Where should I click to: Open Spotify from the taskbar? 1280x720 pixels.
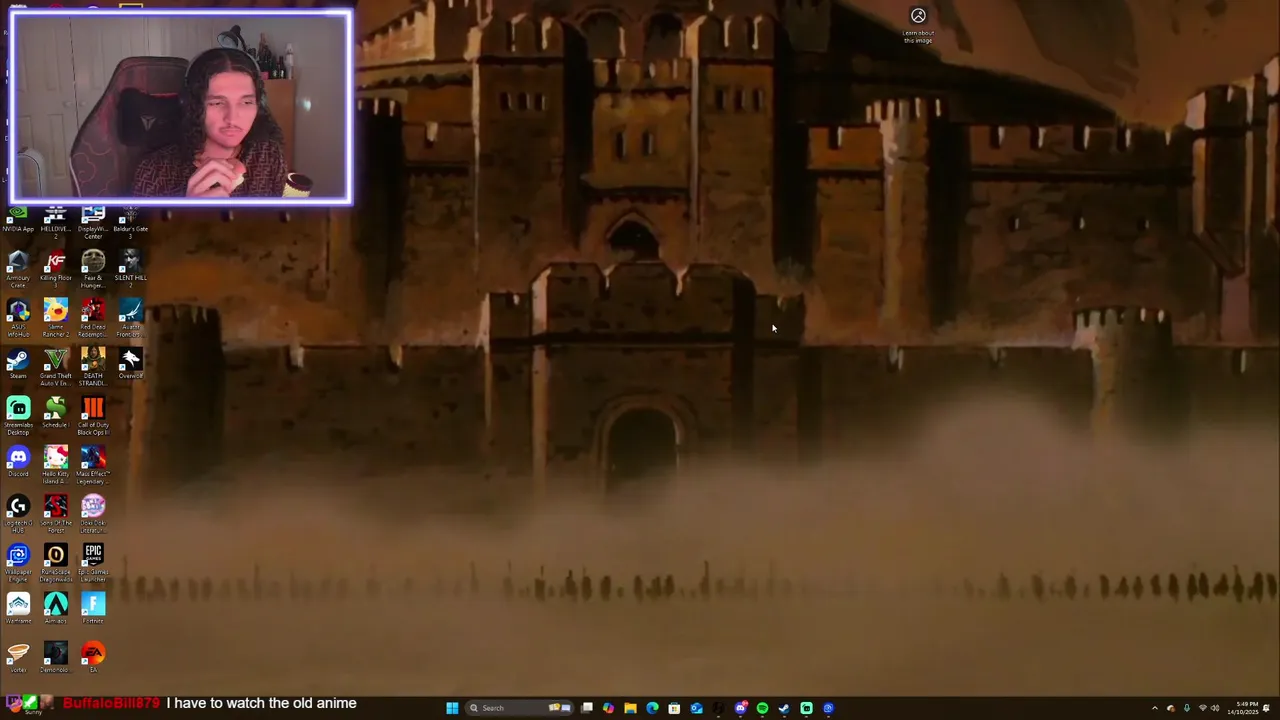coord(762,708)
